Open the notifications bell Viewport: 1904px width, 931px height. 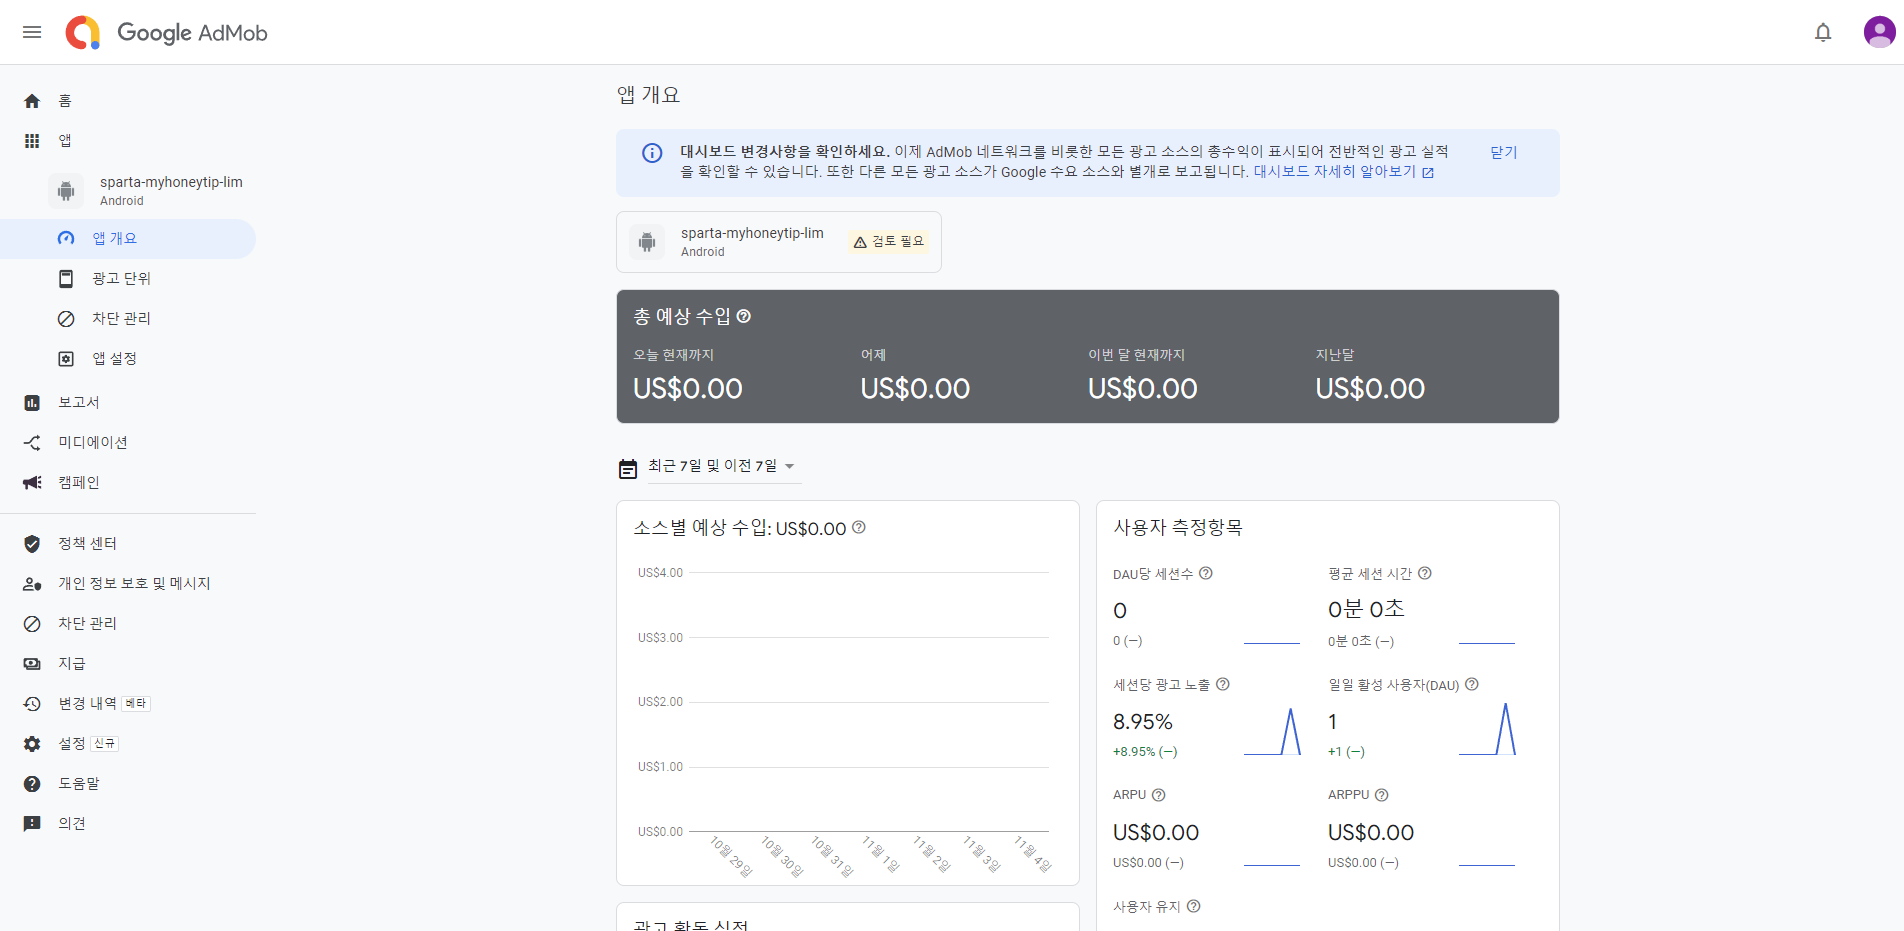1823,32
